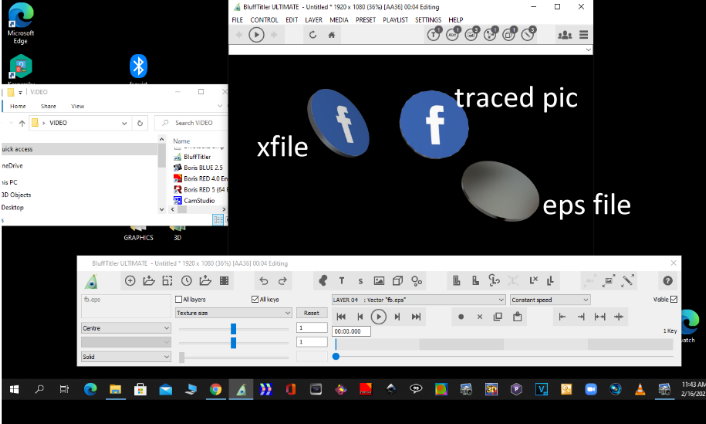Jump to the last key with fast-forward button
This screenshot has height=424, width=706.
tap(416, 317)
